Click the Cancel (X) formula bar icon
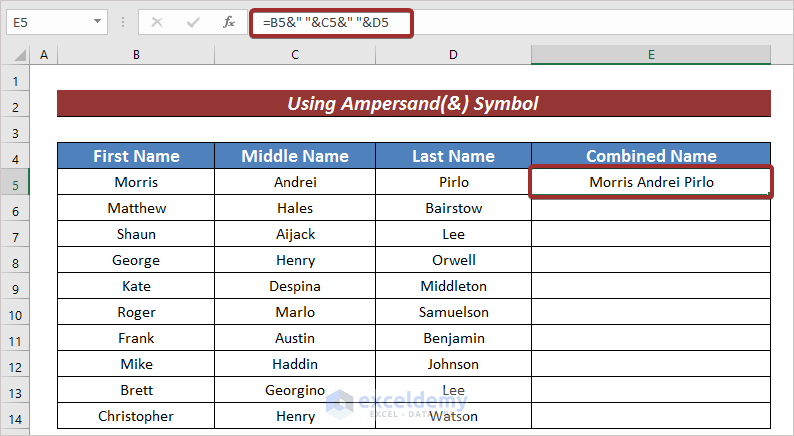The width and height of the screenshot is (794, 436). (x=157, y=22)
